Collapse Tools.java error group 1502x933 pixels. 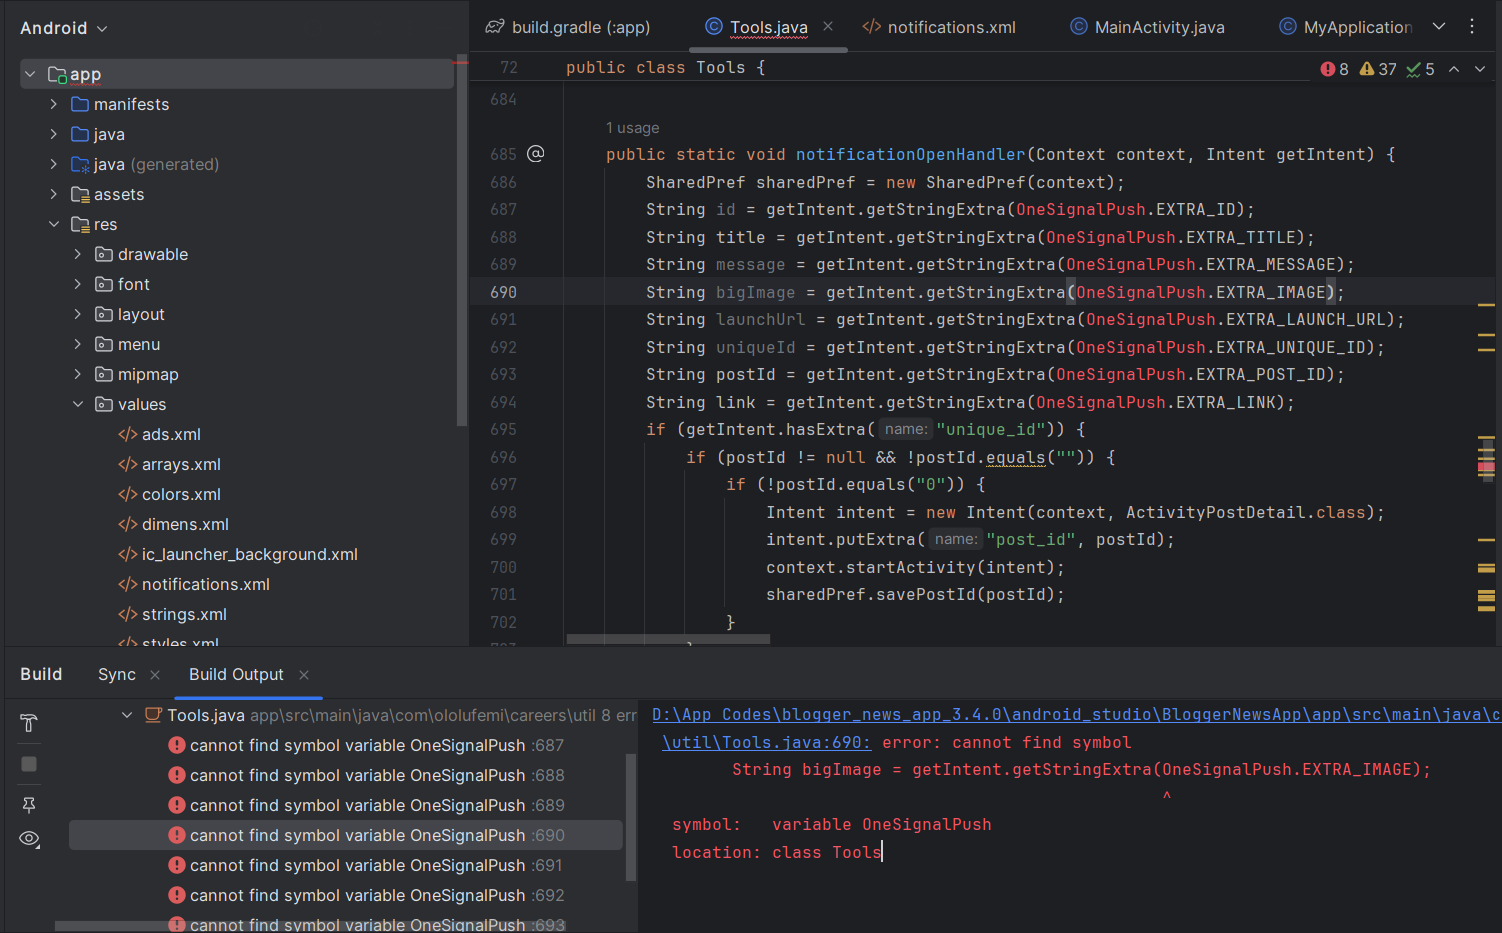(x=127, y=715)
